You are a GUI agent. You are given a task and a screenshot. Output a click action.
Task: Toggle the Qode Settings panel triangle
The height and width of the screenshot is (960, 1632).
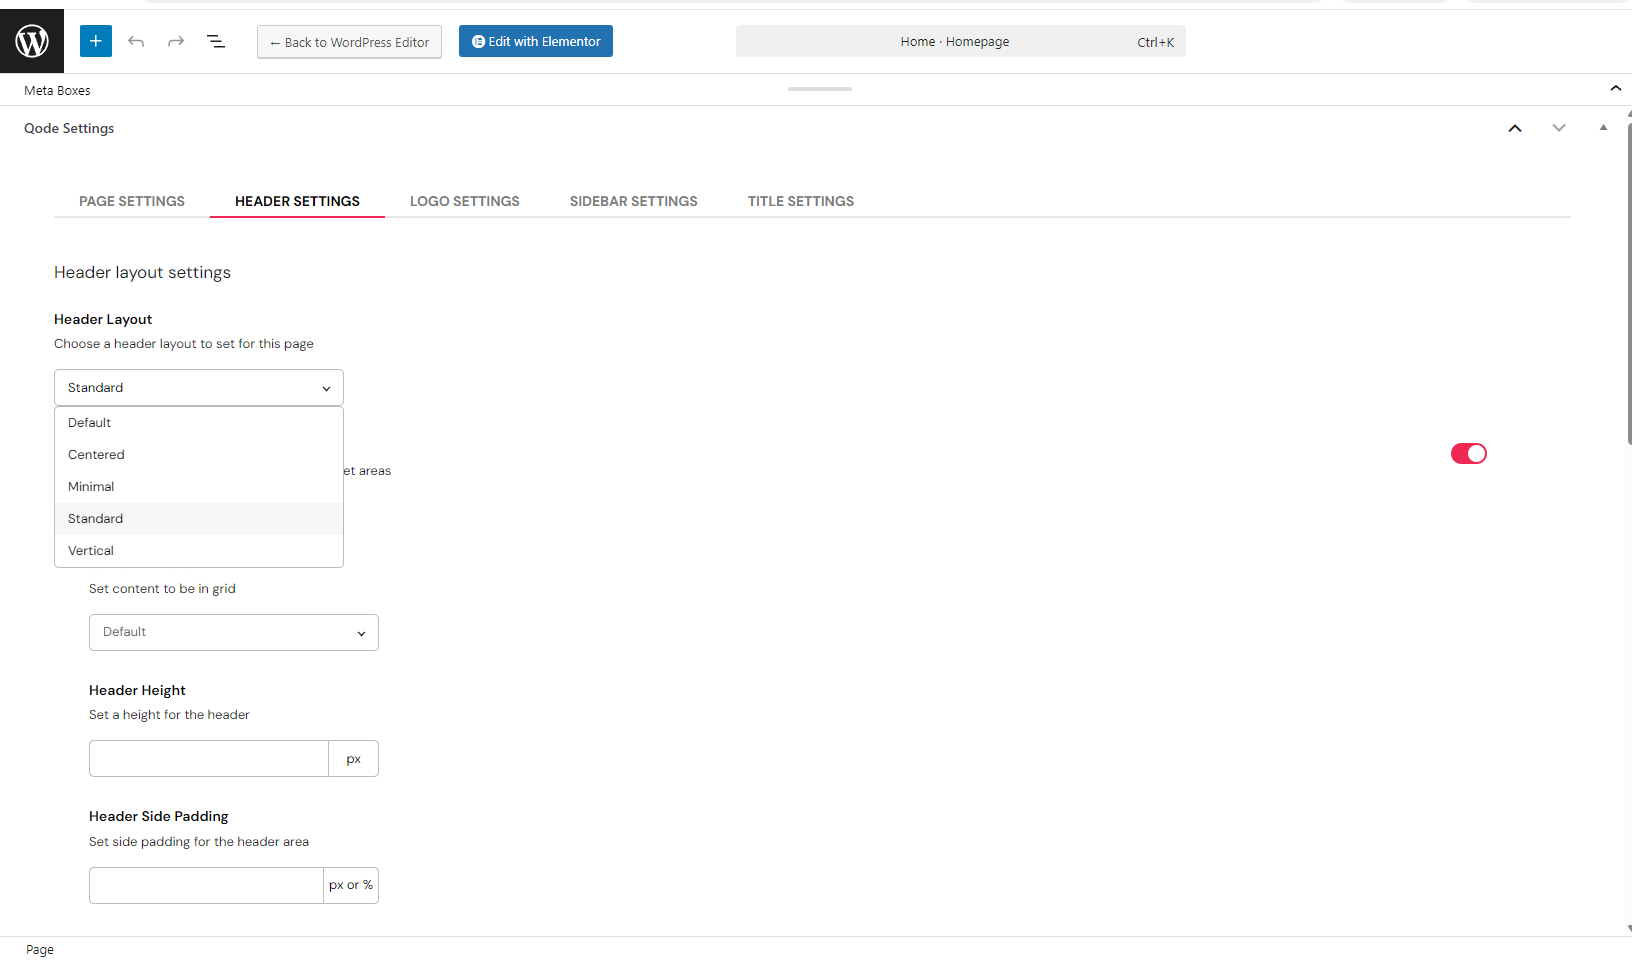(1603, 128)
